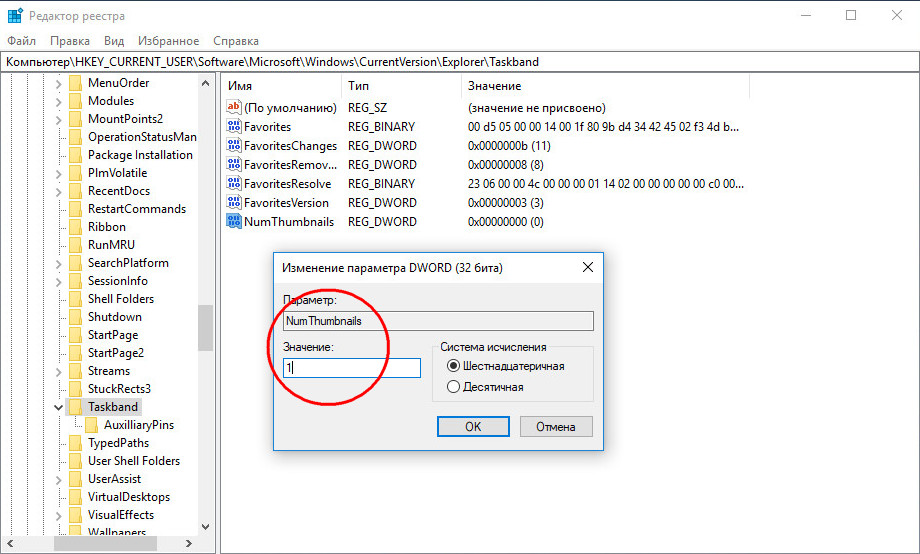
Task: Click the value 0x0000000b (11)
Action: (x=509, y=146)
